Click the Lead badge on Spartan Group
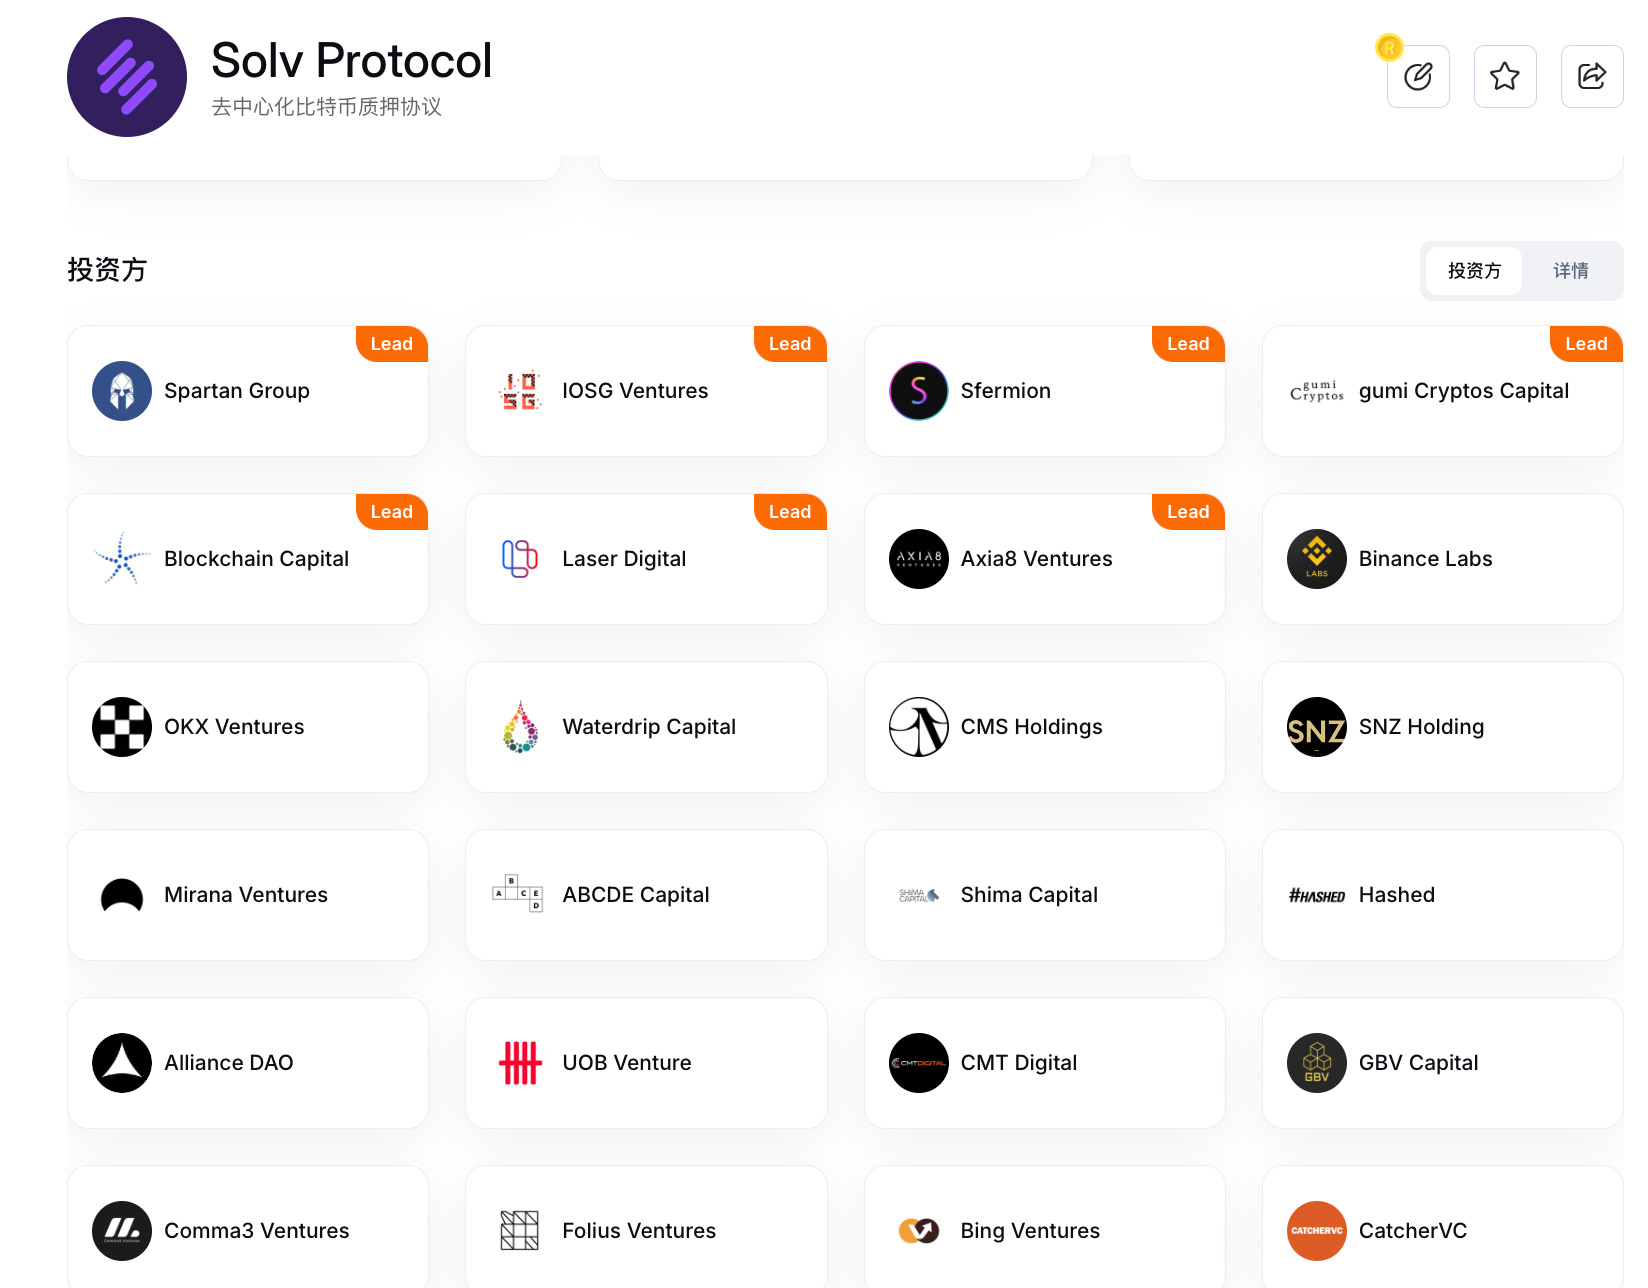Screen dimensions: 1648x1288 pyautogui.click(x=392, y=344)
